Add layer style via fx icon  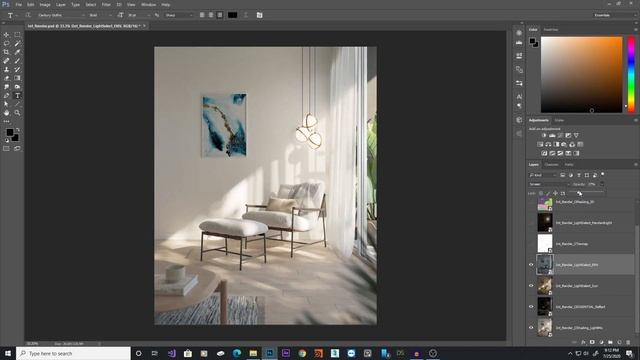point(583,342)
